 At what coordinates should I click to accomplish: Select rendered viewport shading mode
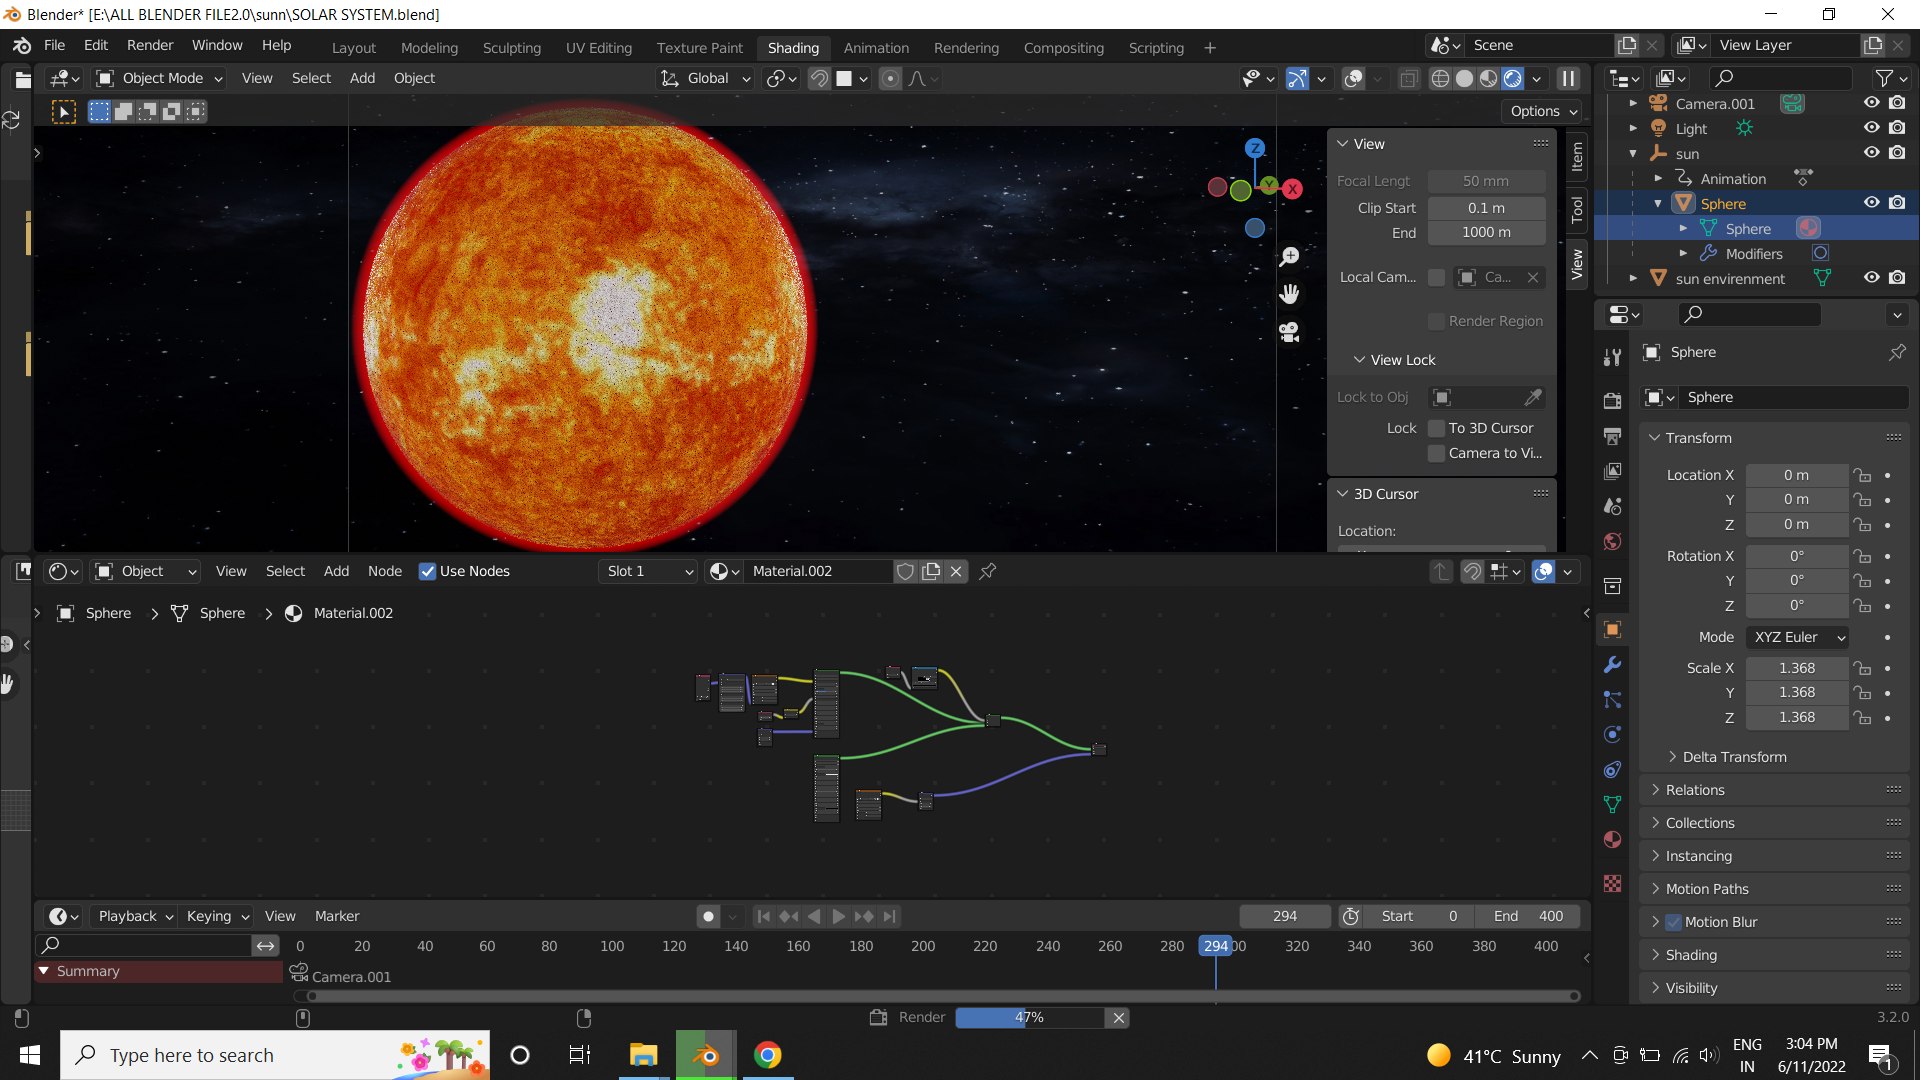pyautogui.click(x=1513, y=78)
